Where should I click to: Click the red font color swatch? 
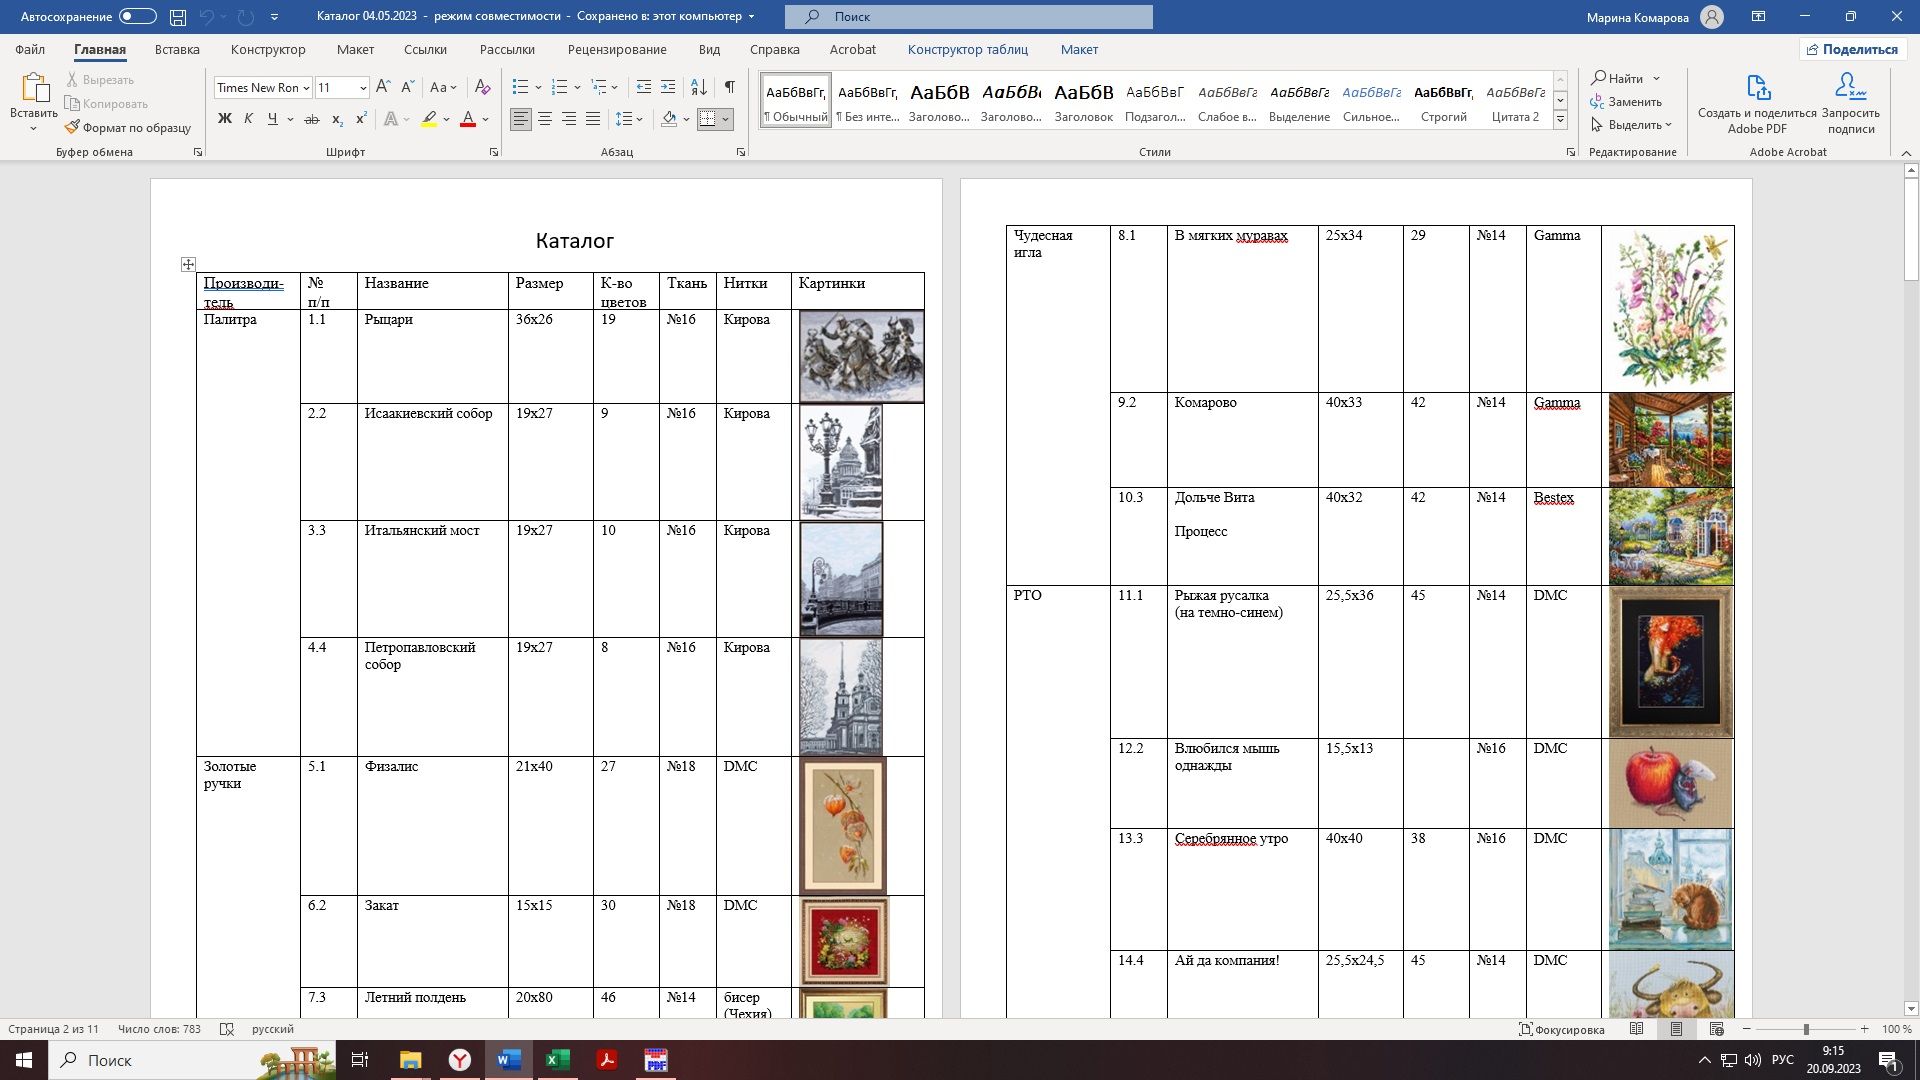pos(467,119)
